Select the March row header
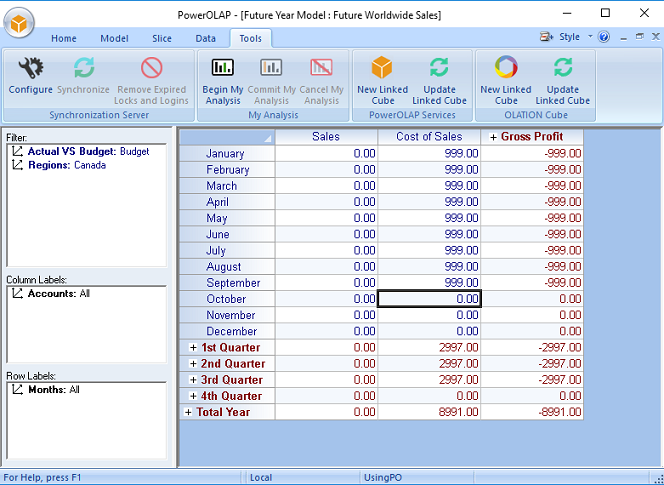This screenshot has width=664, height=485. click(227, 186)
